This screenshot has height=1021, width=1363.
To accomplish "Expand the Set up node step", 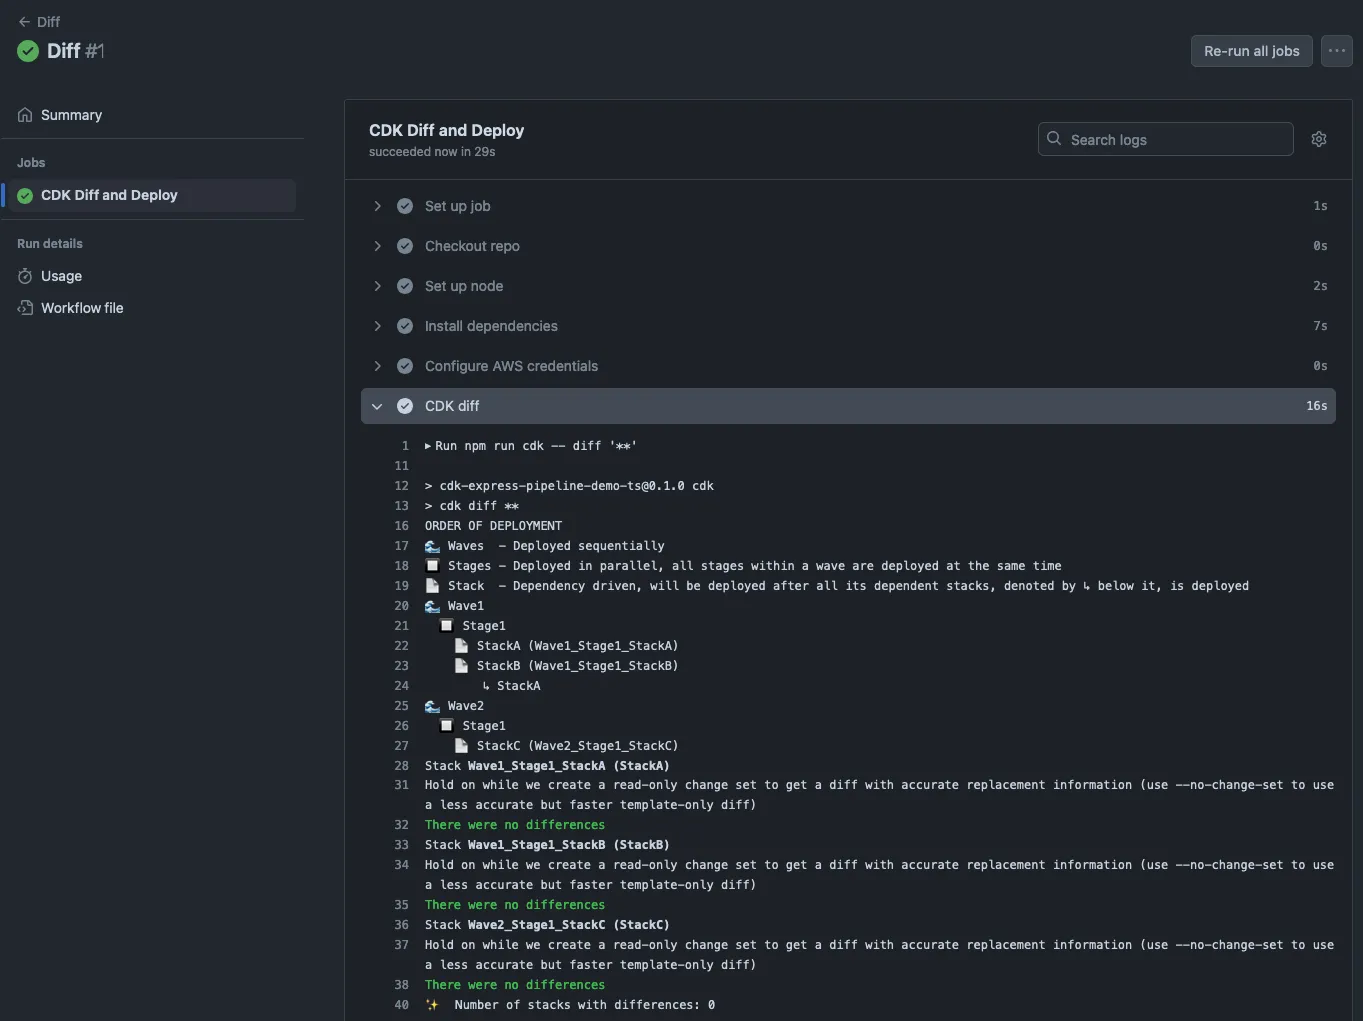I will [848, 286].
